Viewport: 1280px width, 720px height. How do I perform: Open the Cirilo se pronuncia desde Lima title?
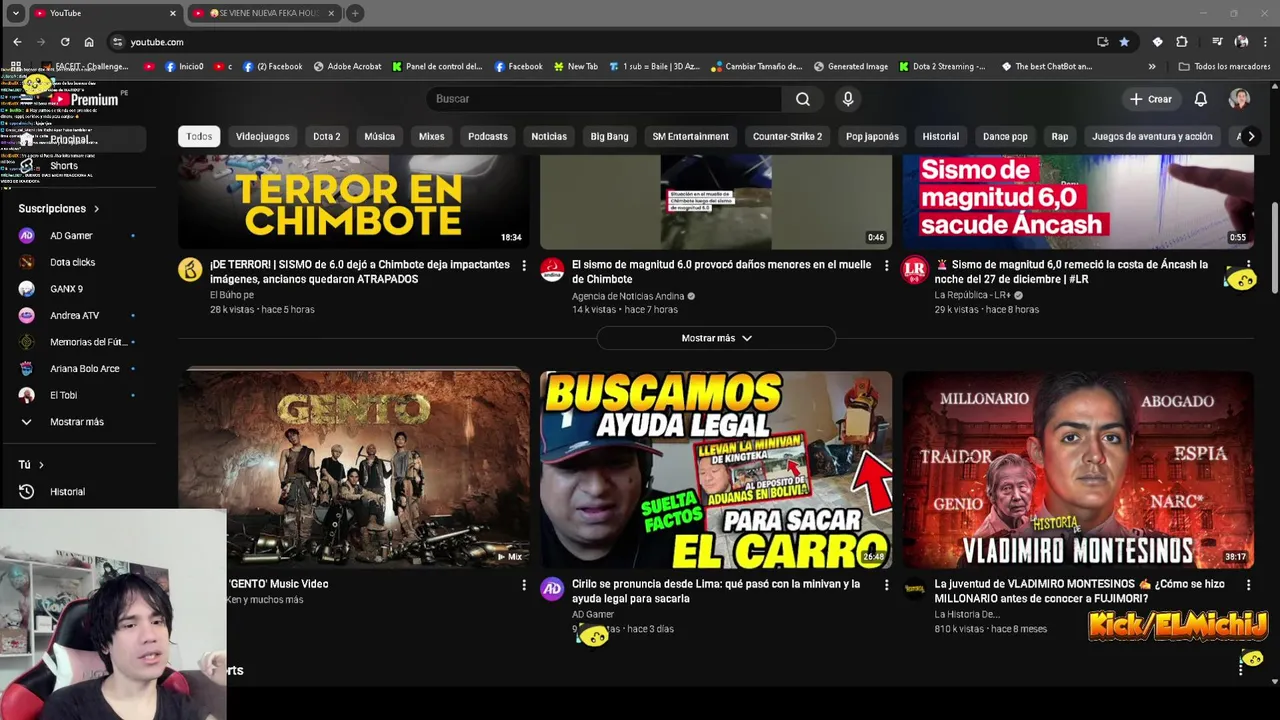point(716,591)
